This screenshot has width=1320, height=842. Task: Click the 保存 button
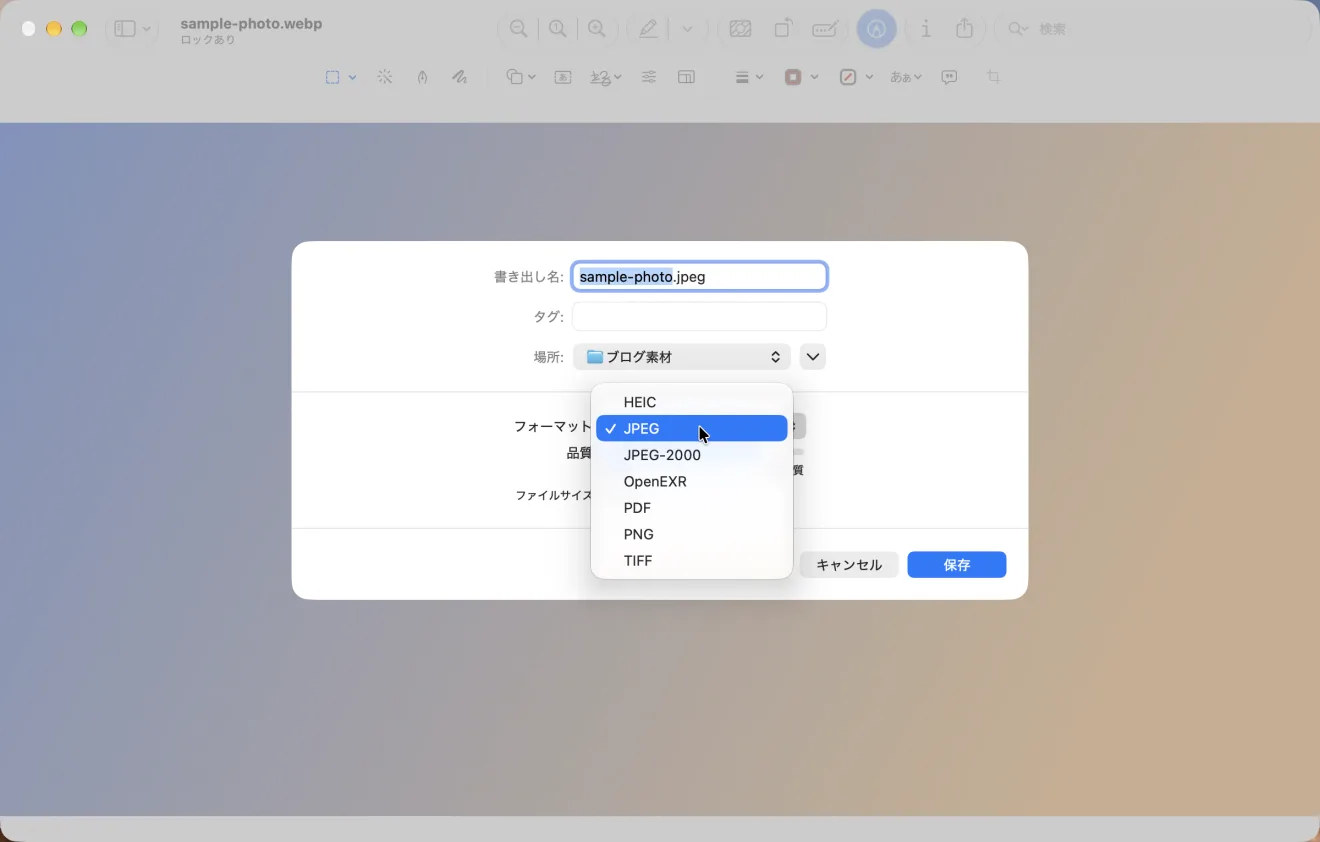[957, 565]
